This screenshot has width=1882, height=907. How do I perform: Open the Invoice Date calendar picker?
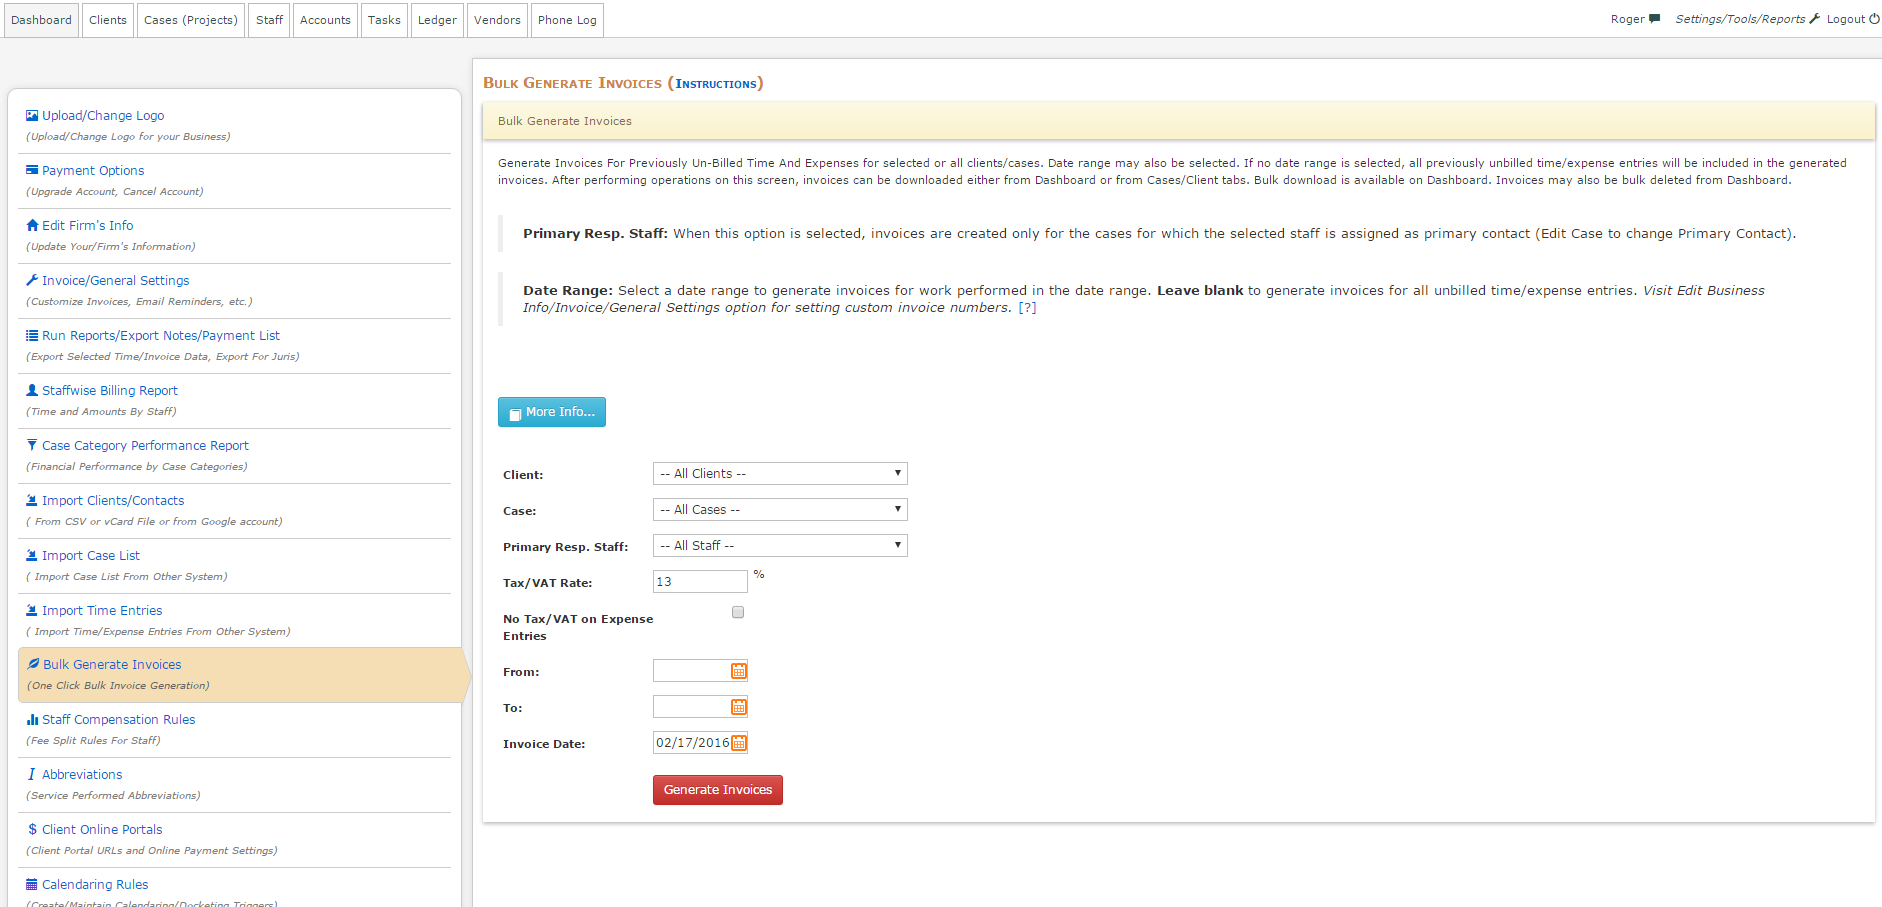739,743
